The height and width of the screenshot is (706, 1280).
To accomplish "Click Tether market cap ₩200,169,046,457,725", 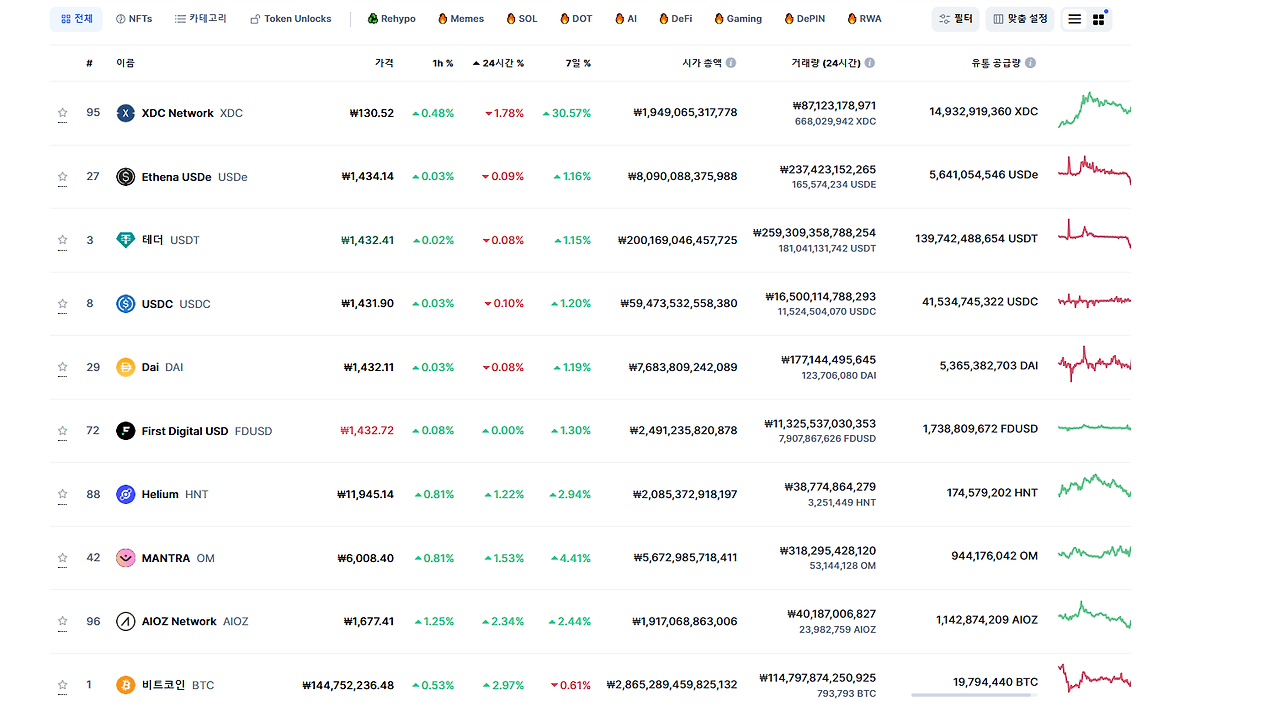I will pos(678,240).
